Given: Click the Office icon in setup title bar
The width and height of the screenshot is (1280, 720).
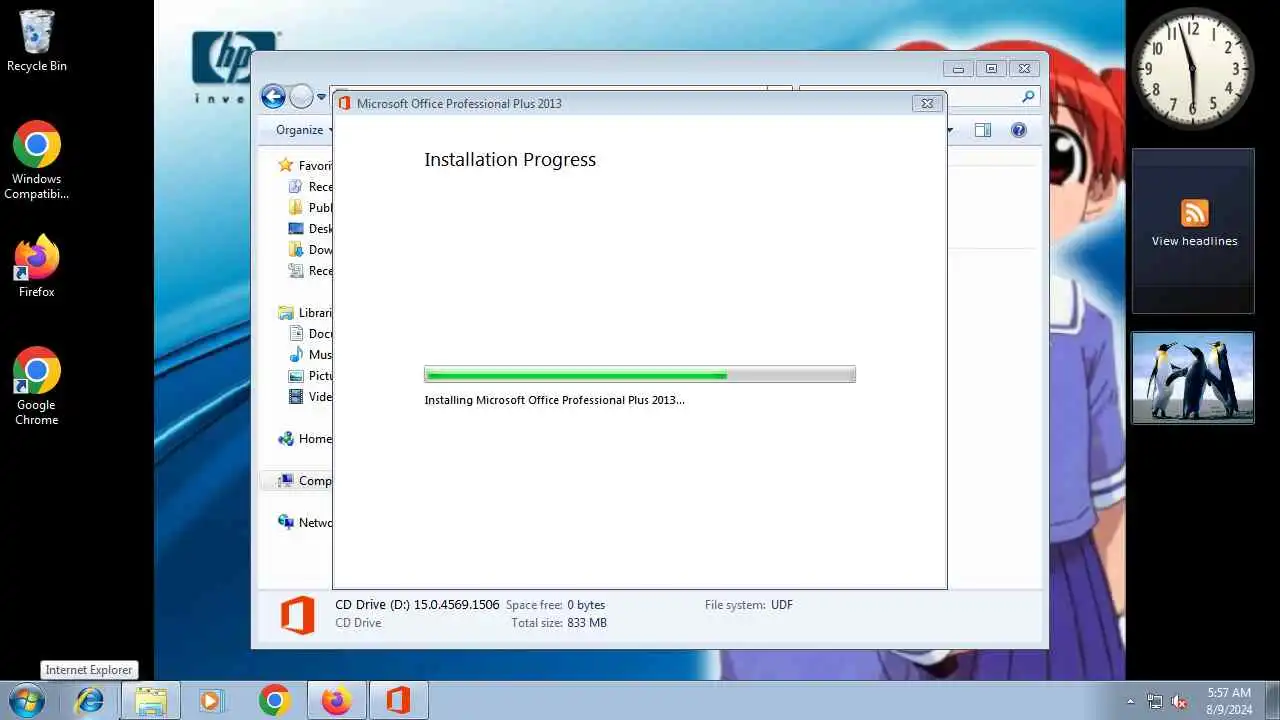Looking at the screenshot, I should (345, 103).
